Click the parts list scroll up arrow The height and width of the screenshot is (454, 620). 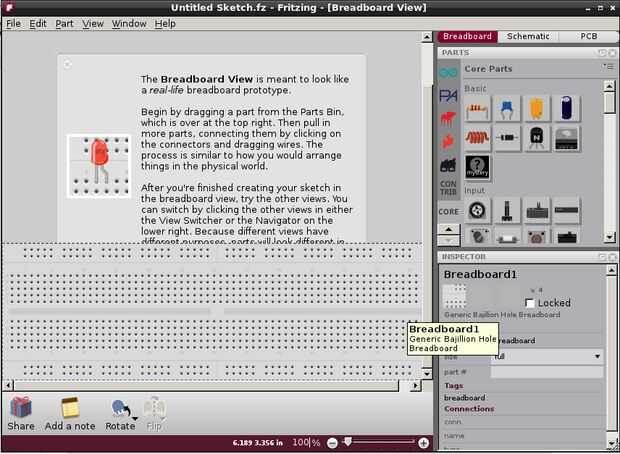609,85
